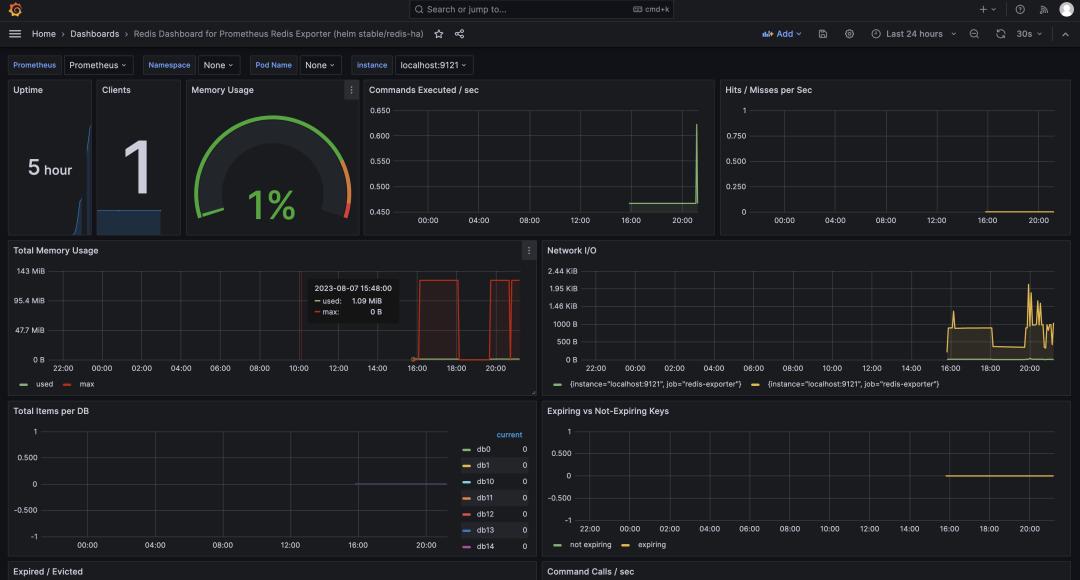Screen dimensions: 1080x580
Task: Refresh the dashboard now
Action: pyautogui.click(x=1001, y=34)
